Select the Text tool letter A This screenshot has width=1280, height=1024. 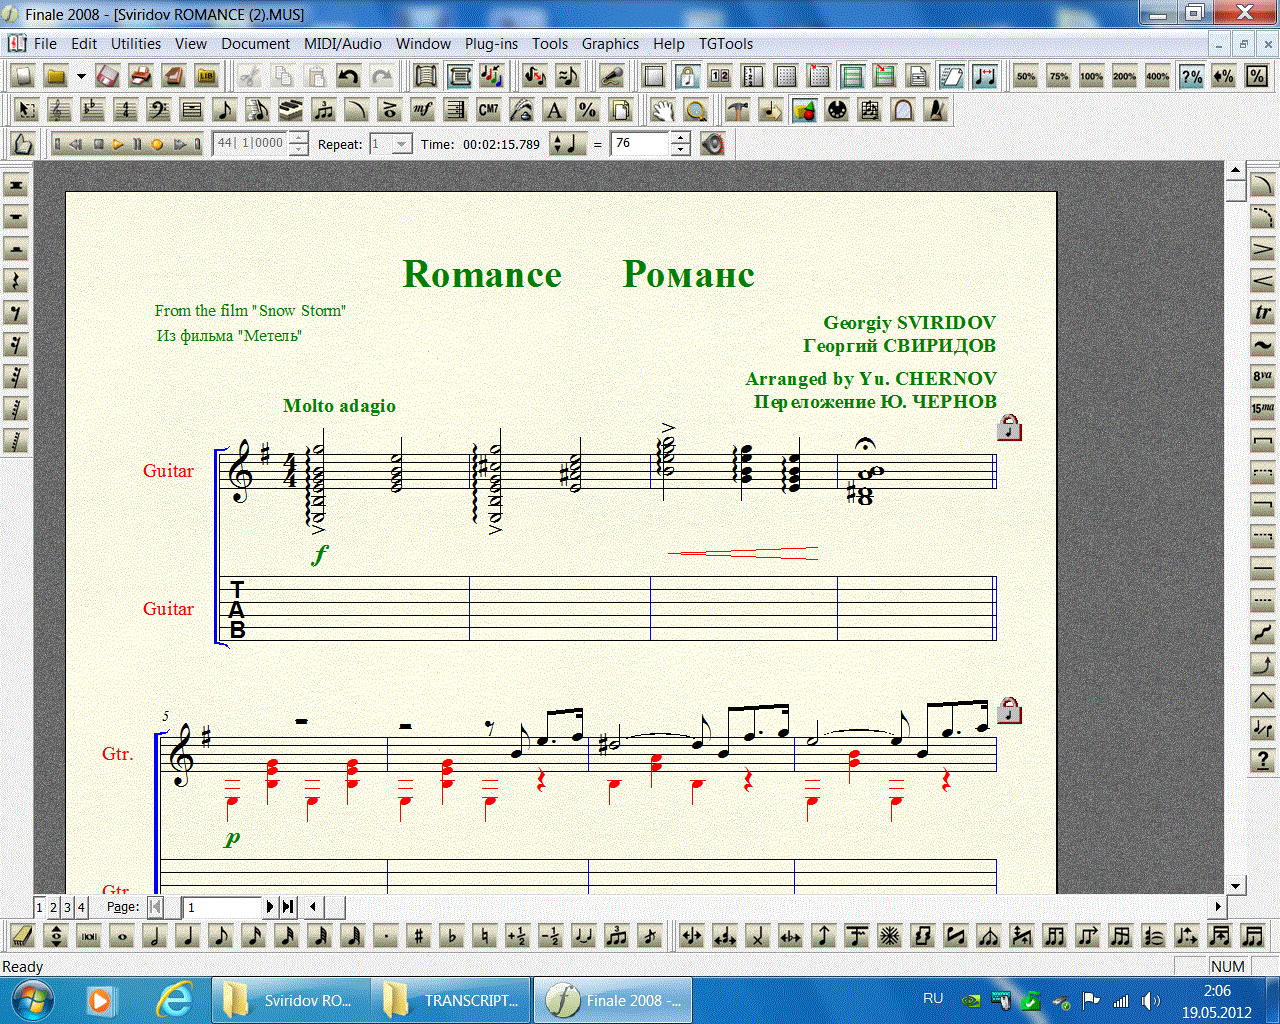pyautogui.click(x=555, y=110)
